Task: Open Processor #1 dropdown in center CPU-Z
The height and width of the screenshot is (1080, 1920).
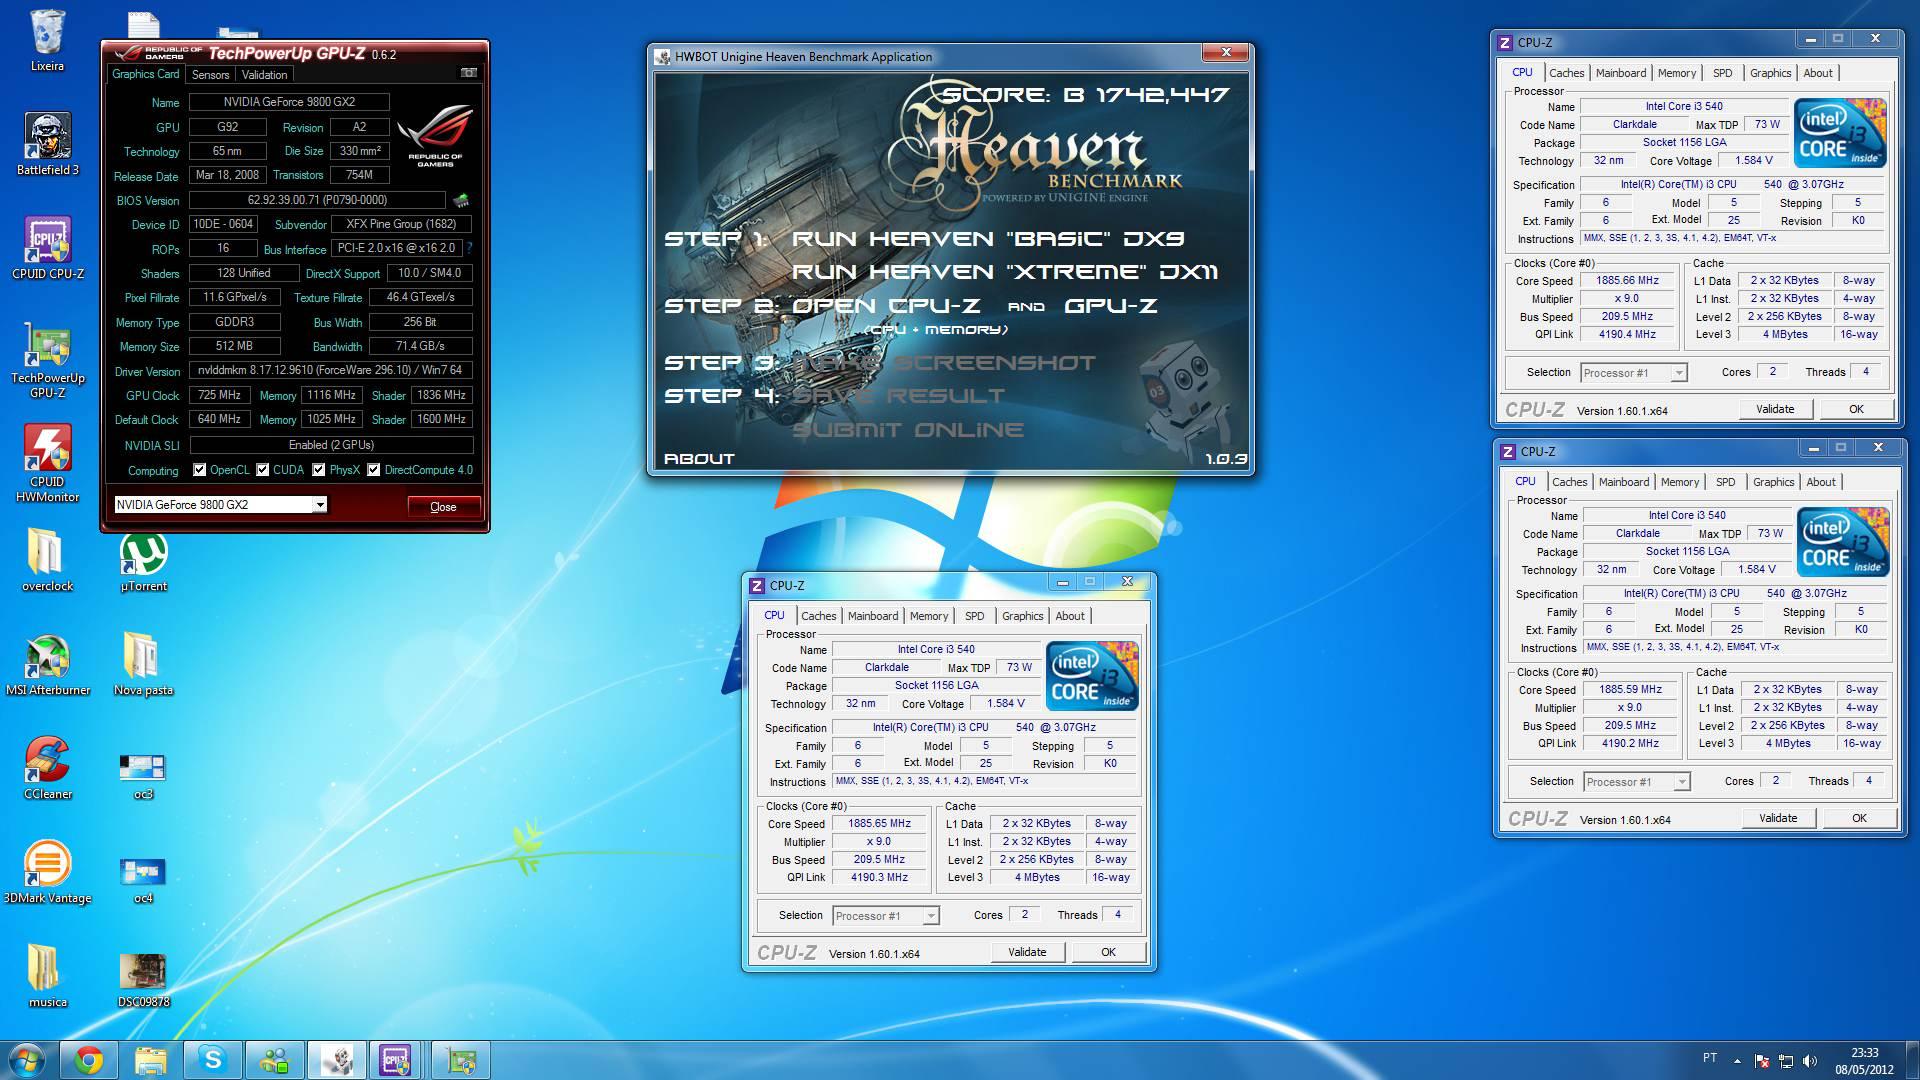Action: click(x=931, y=916)
